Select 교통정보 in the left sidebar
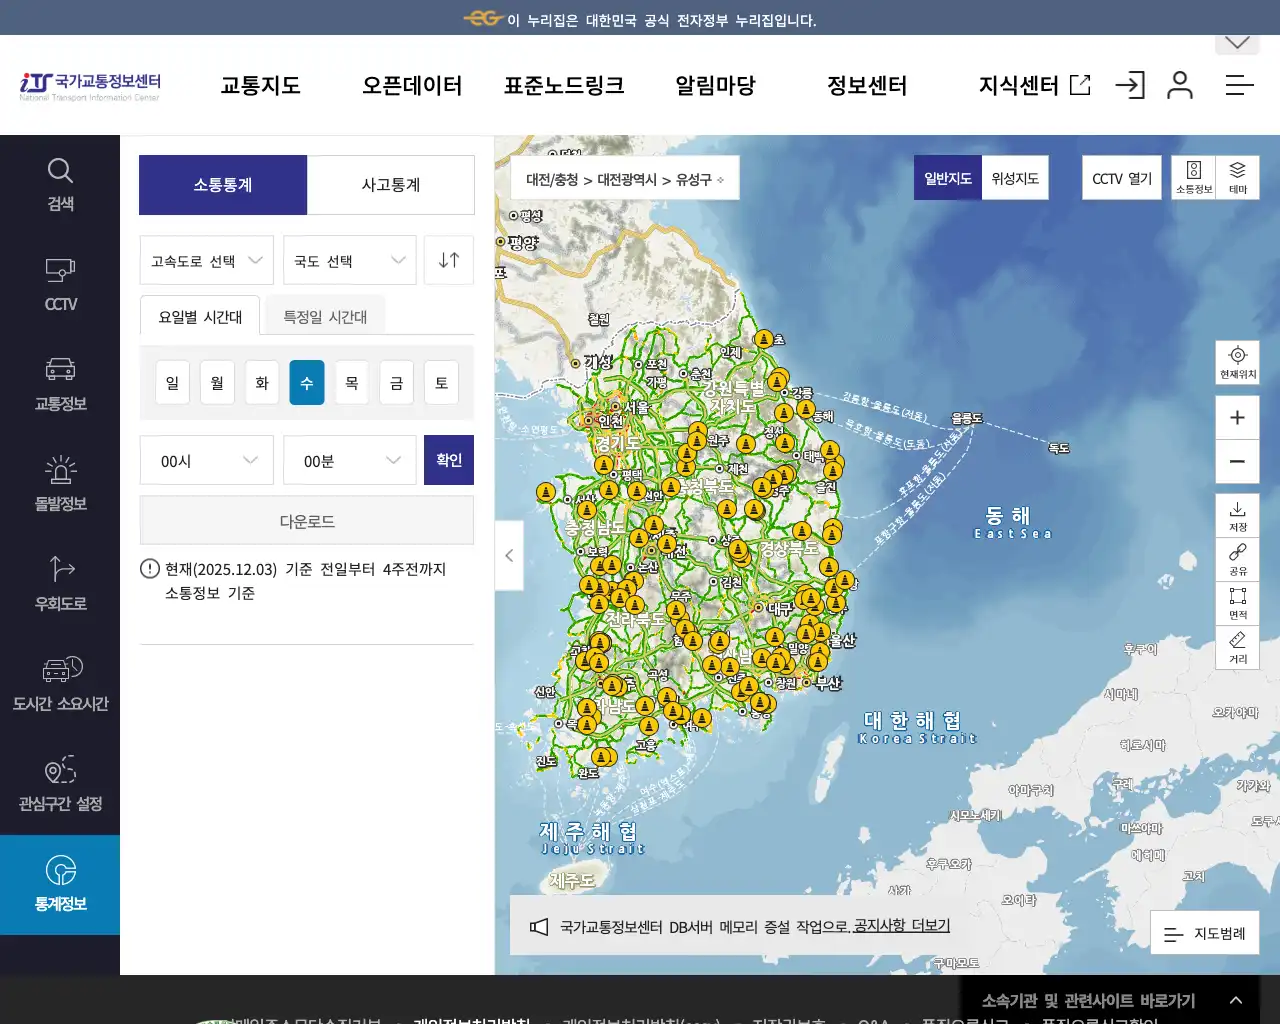This screenshot has height=1024, width=1280. [x=60, y=385]
